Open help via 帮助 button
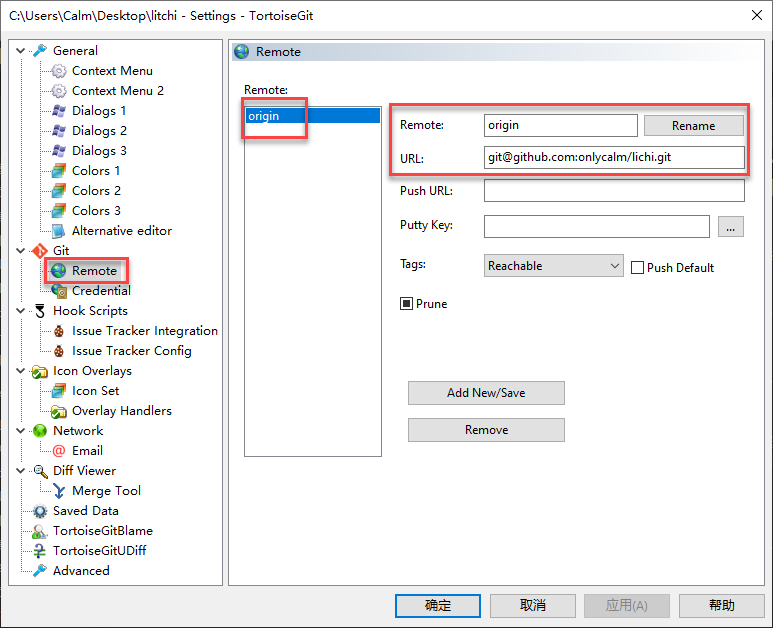The height and width of the screenshot is (628, 773). coord(722,605)
